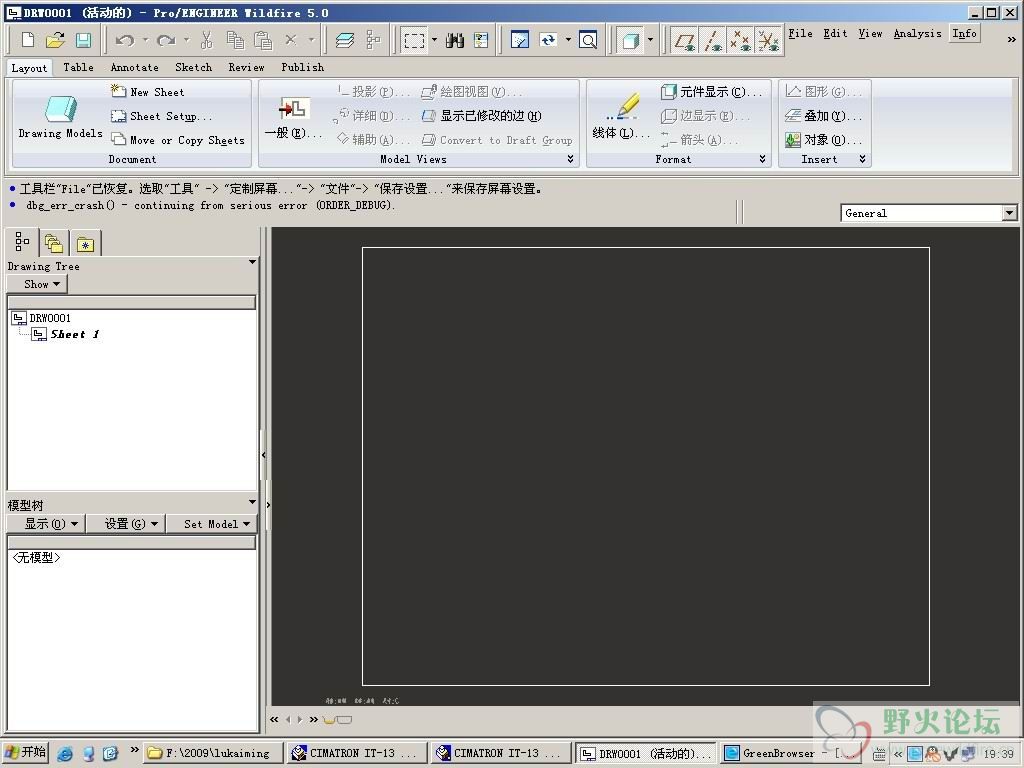Click 对象 object insert command
The height and width of the screenshot is (768, 1024).
coord(824,140)
